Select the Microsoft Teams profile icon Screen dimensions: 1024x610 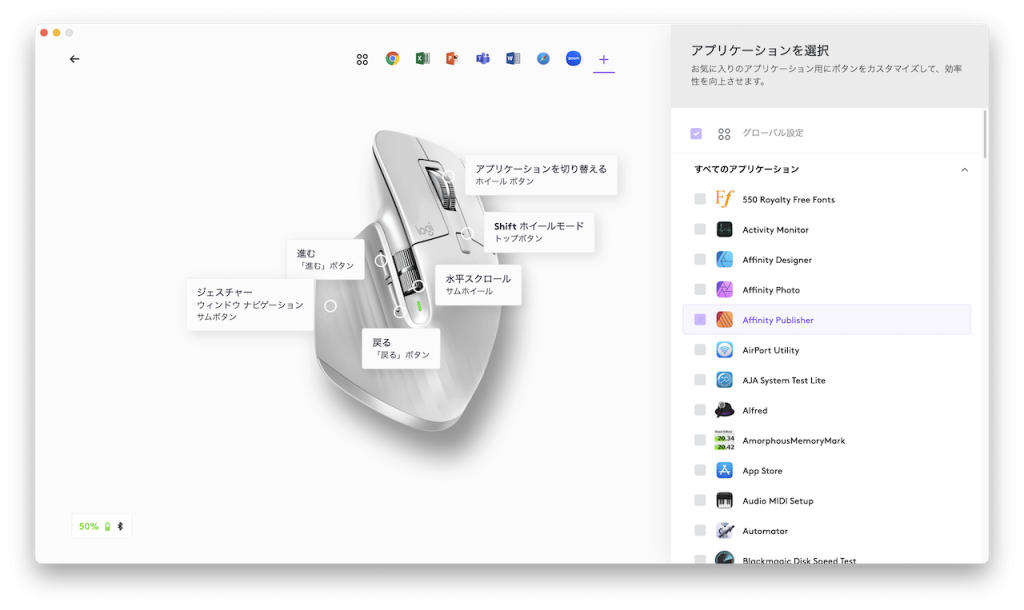pyautogui.click(x=483, y=59)
